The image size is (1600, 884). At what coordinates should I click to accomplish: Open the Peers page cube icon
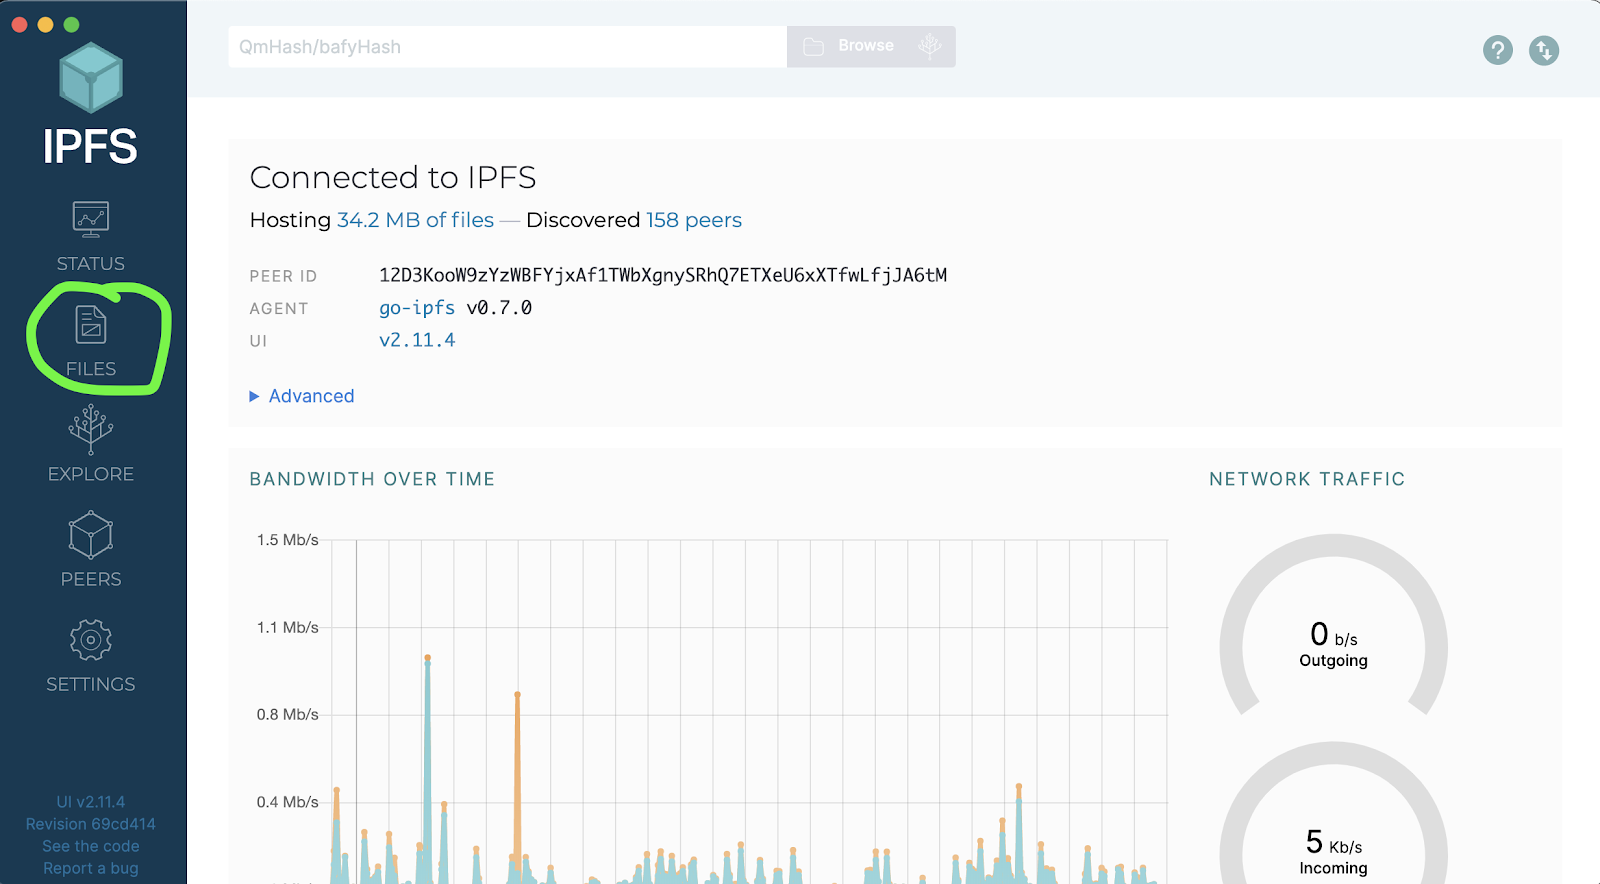point(90,535)
